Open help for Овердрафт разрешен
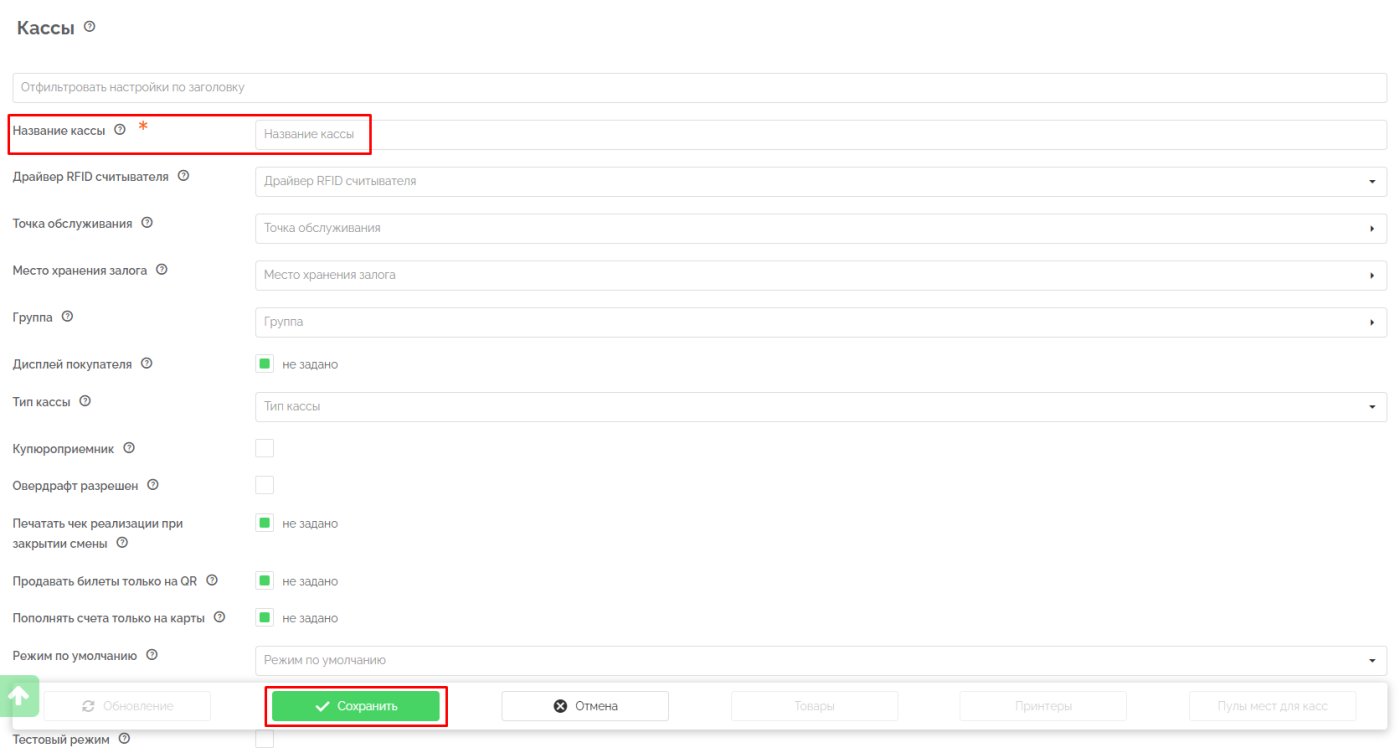 point(153,485)
